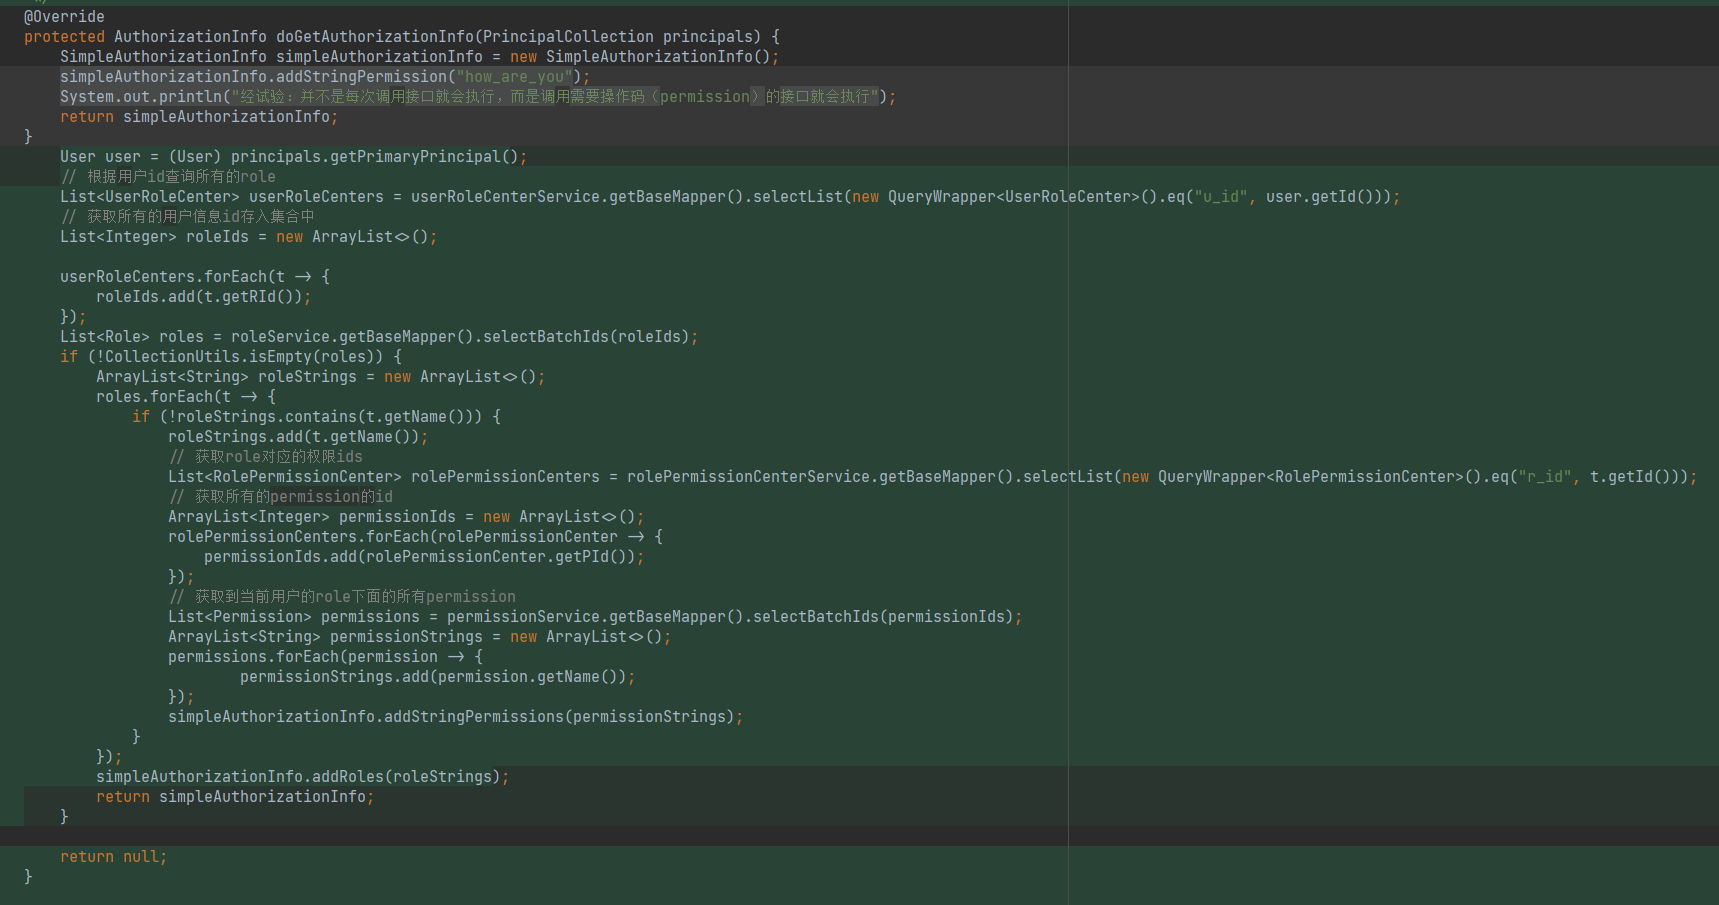Click permissionIds.add(rolePermissionCenter.getPId()) statement
Screen dimensions: 1719x905
pyautogui.click(x=424, y=557)
